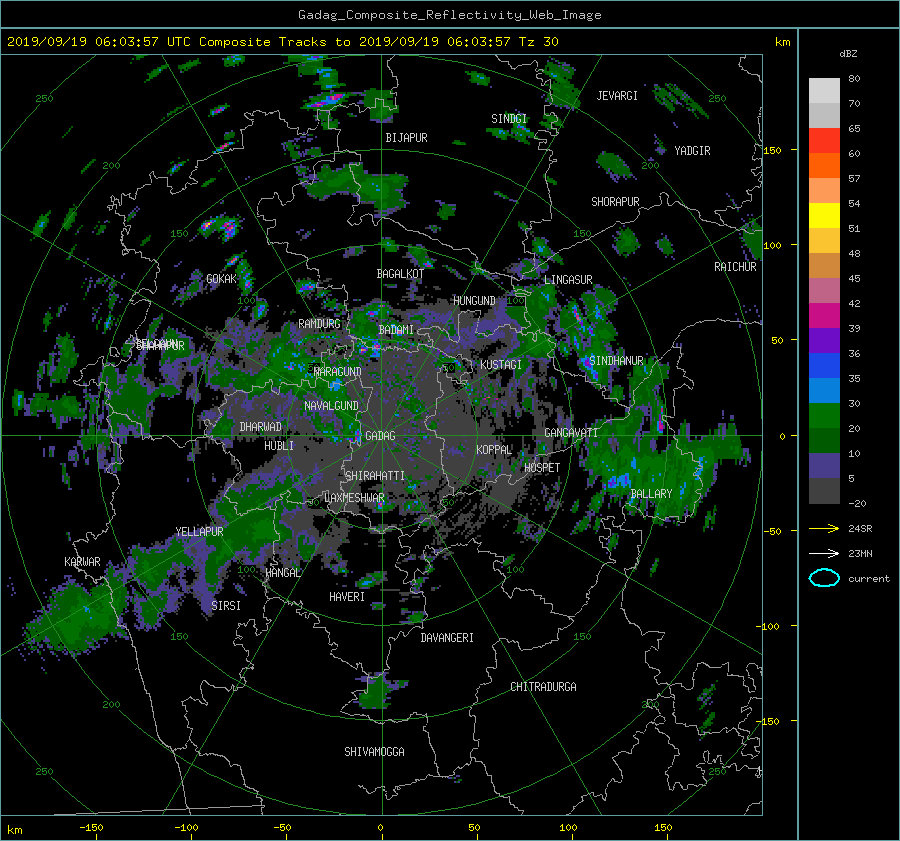Click the RAICHUR city label

735,267
